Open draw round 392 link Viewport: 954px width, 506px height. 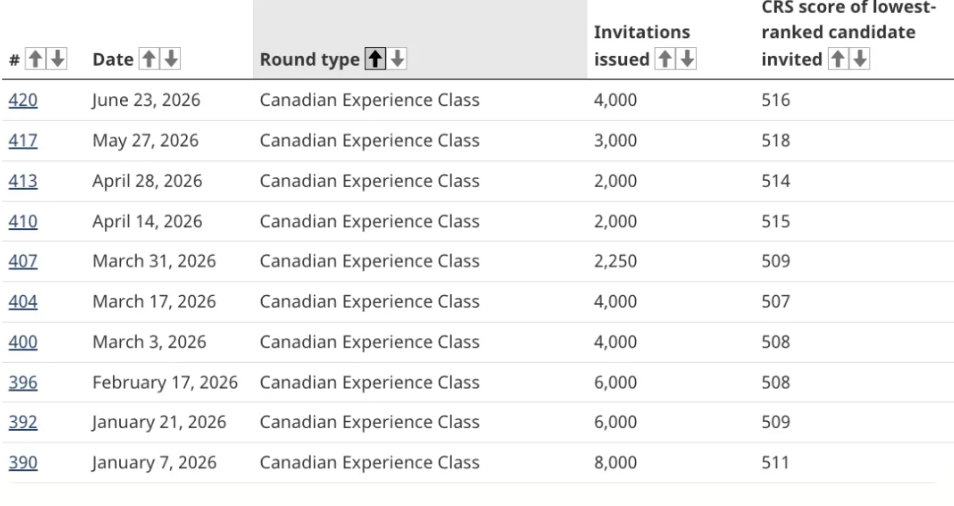pos(23,421)
